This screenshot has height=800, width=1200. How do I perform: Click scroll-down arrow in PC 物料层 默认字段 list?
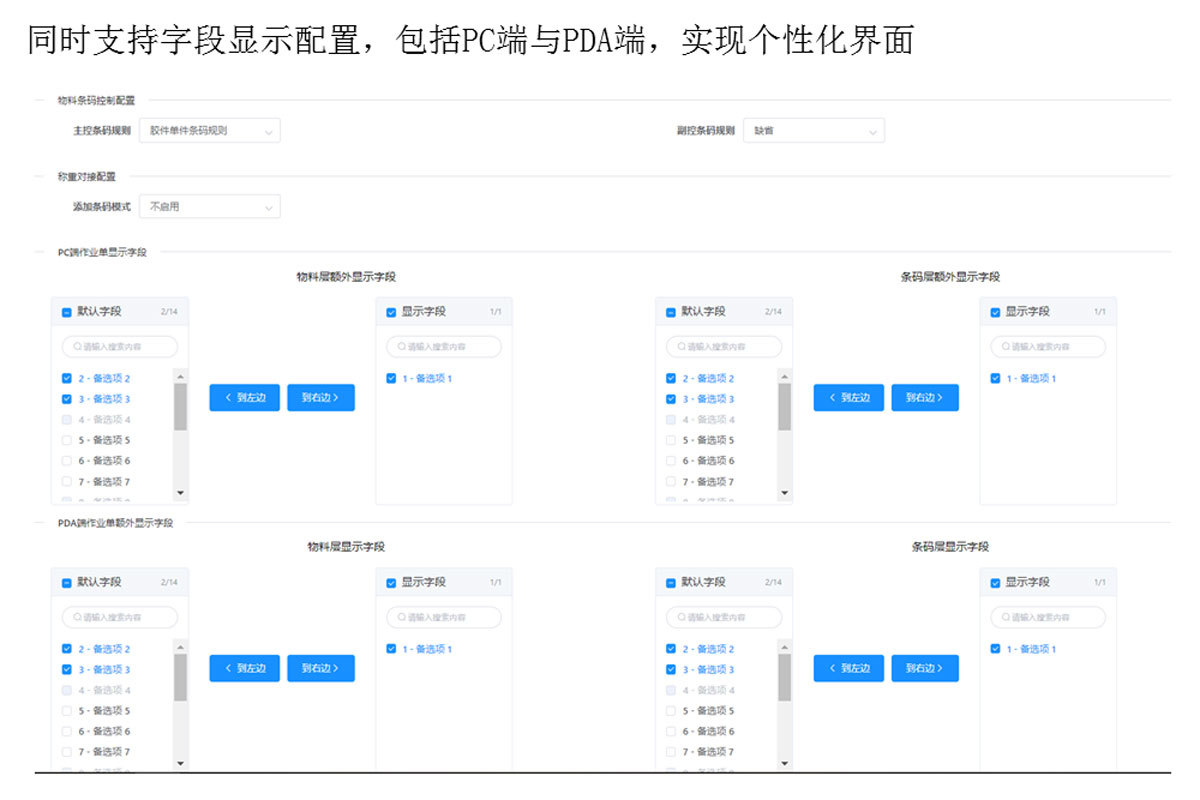[180, 493]
